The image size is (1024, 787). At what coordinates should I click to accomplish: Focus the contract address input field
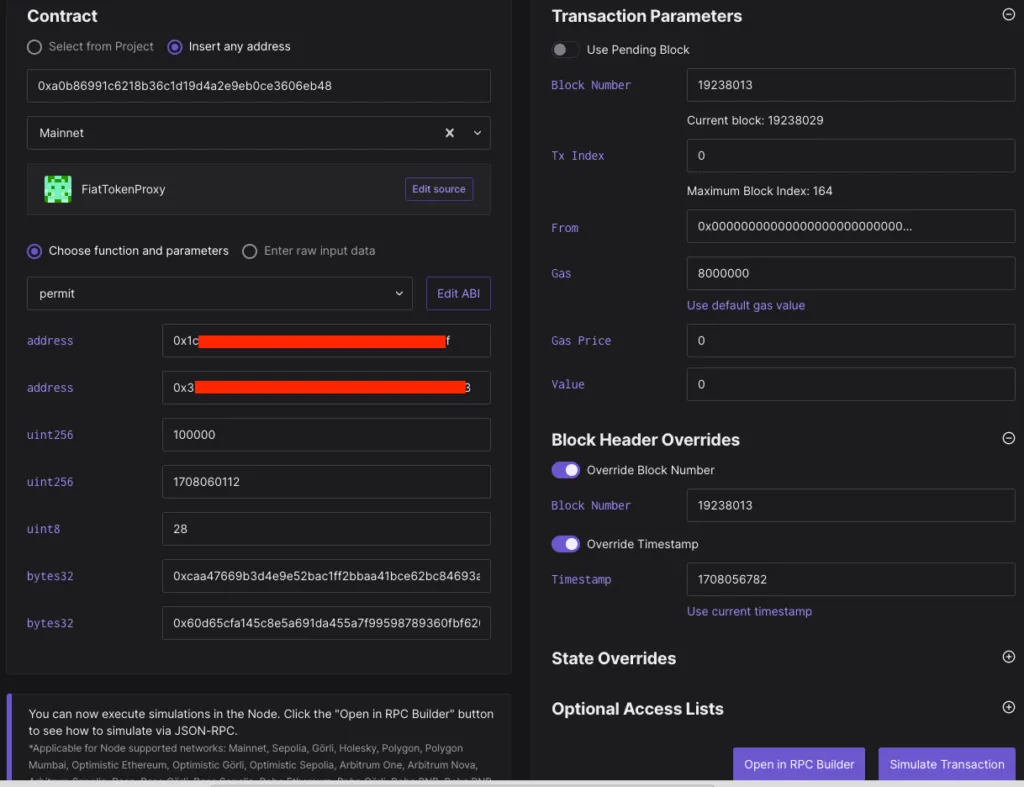(259, 86)
